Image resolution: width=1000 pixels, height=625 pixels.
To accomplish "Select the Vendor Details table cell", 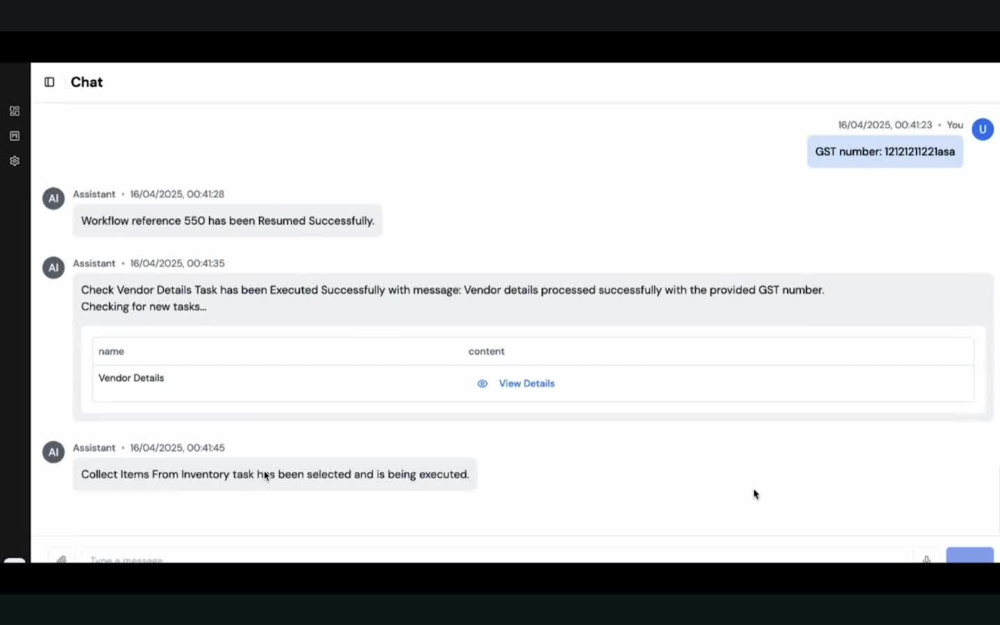I will click(131, 378).
